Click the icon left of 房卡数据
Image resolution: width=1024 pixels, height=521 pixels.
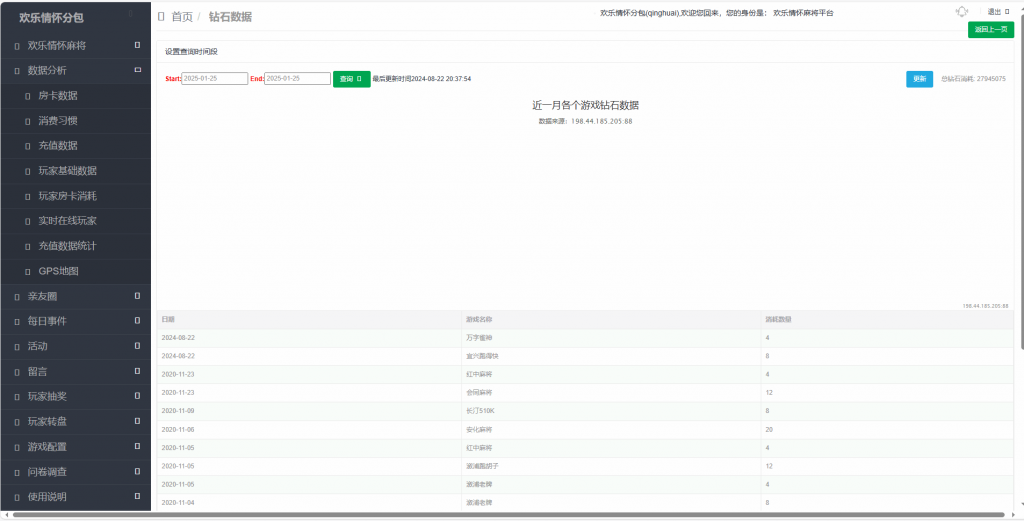click(x=28, y=96)
